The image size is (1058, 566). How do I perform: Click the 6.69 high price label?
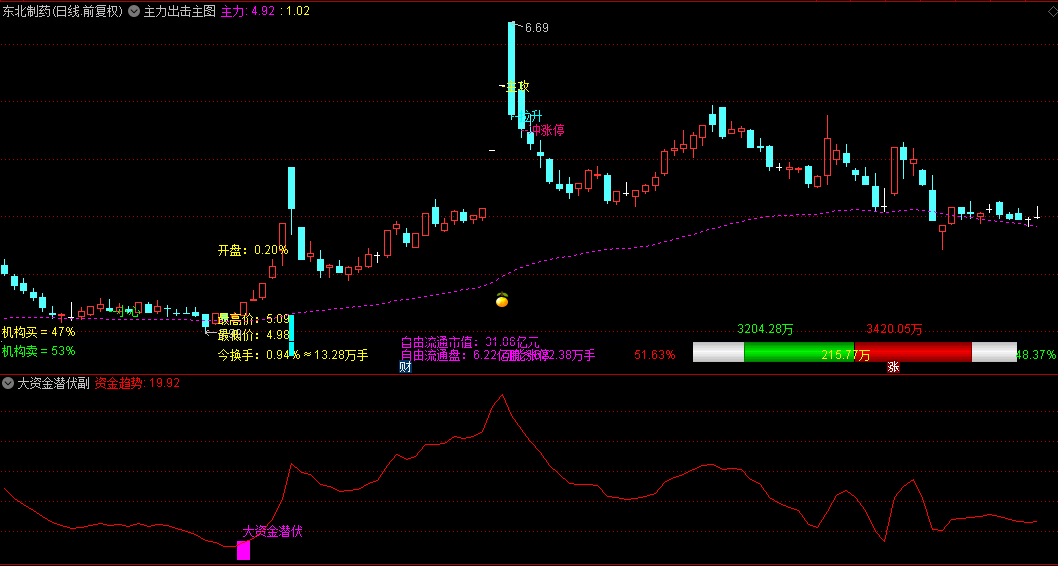tap(536, 28)
